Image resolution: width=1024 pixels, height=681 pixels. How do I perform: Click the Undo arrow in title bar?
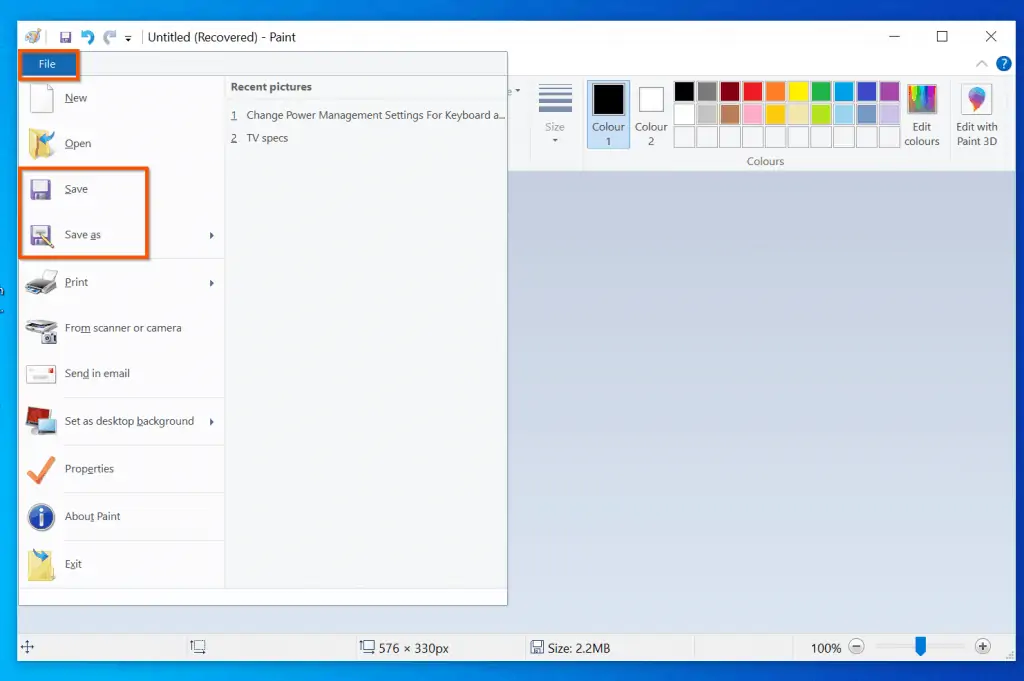click(x=87, y=37)
